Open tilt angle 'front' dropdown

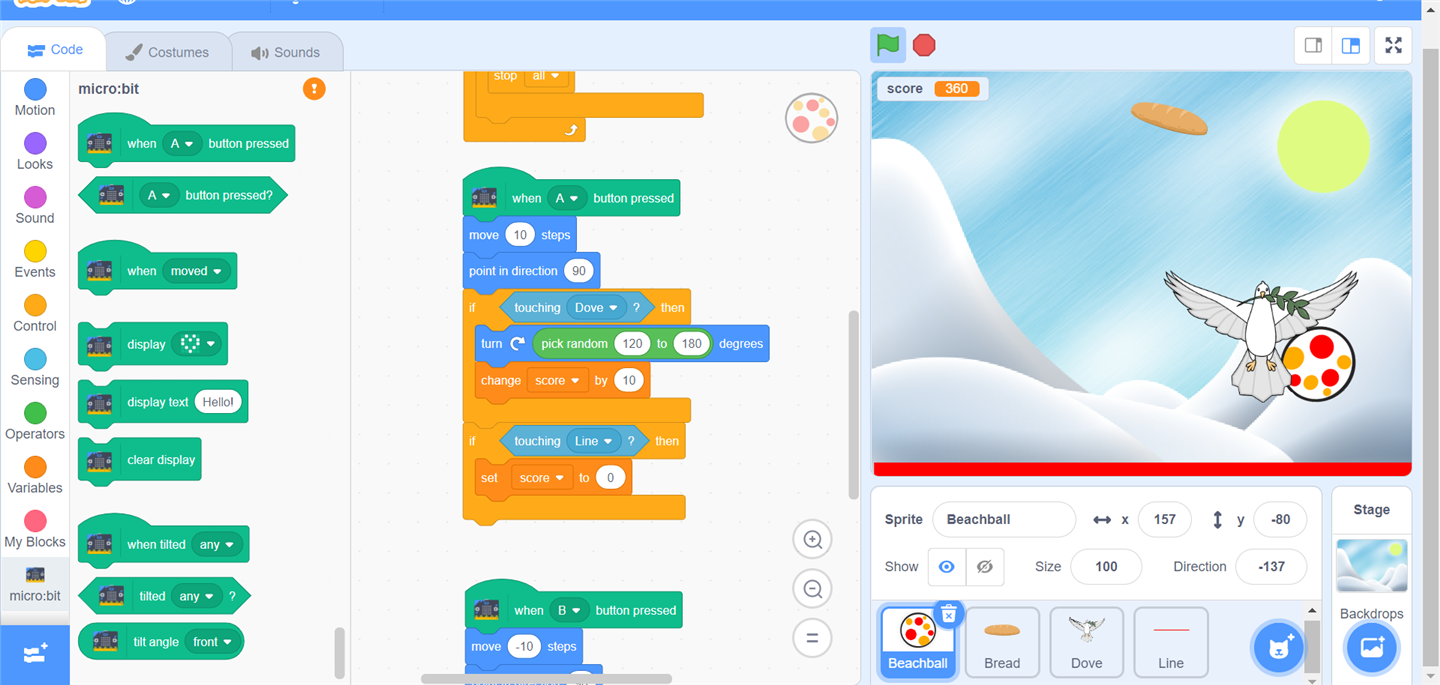pyautogui.click(x=227, y=642)
